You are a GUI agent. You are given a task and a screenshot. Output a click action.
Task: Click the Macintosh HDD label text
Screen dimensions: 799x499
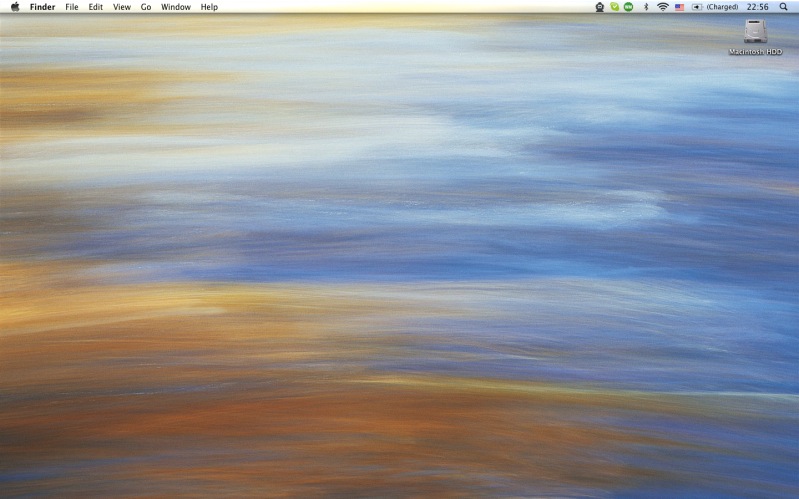[x=755, y=51]
